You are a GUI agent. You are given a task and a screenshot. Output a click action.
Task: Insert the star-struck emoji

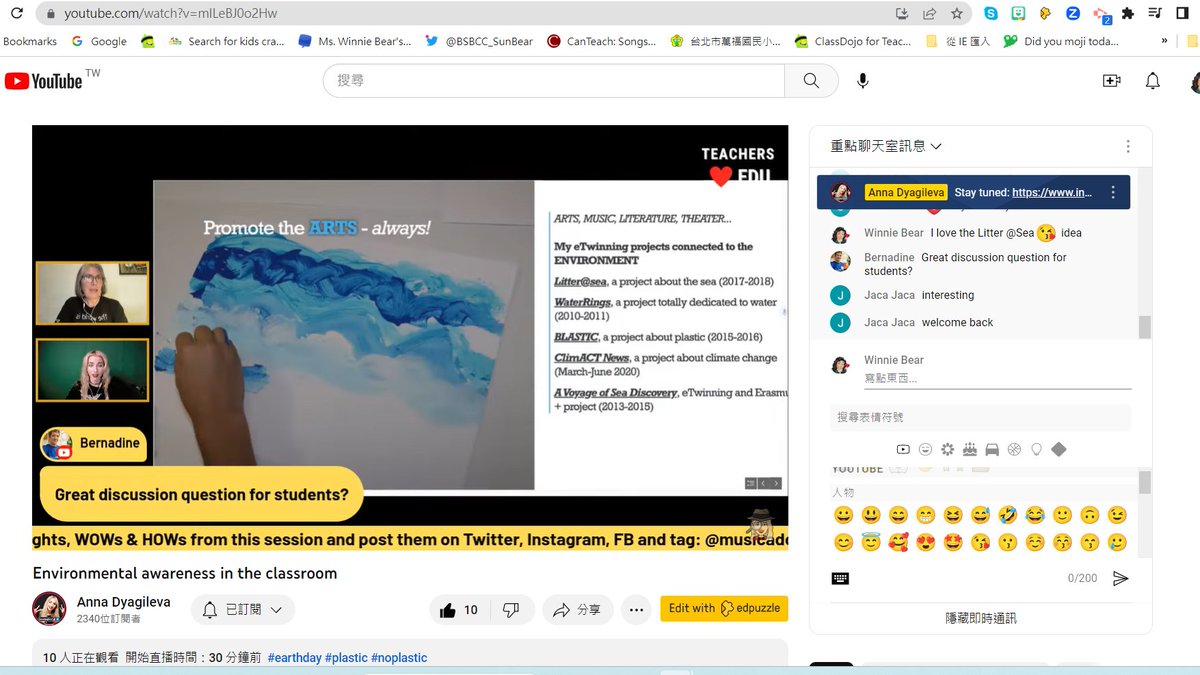tap(953, 543)
